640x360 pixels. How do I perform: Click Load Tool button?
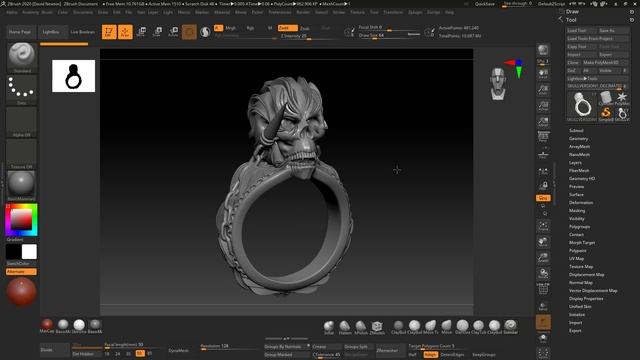pyautogui.click(x=581, y=31)
